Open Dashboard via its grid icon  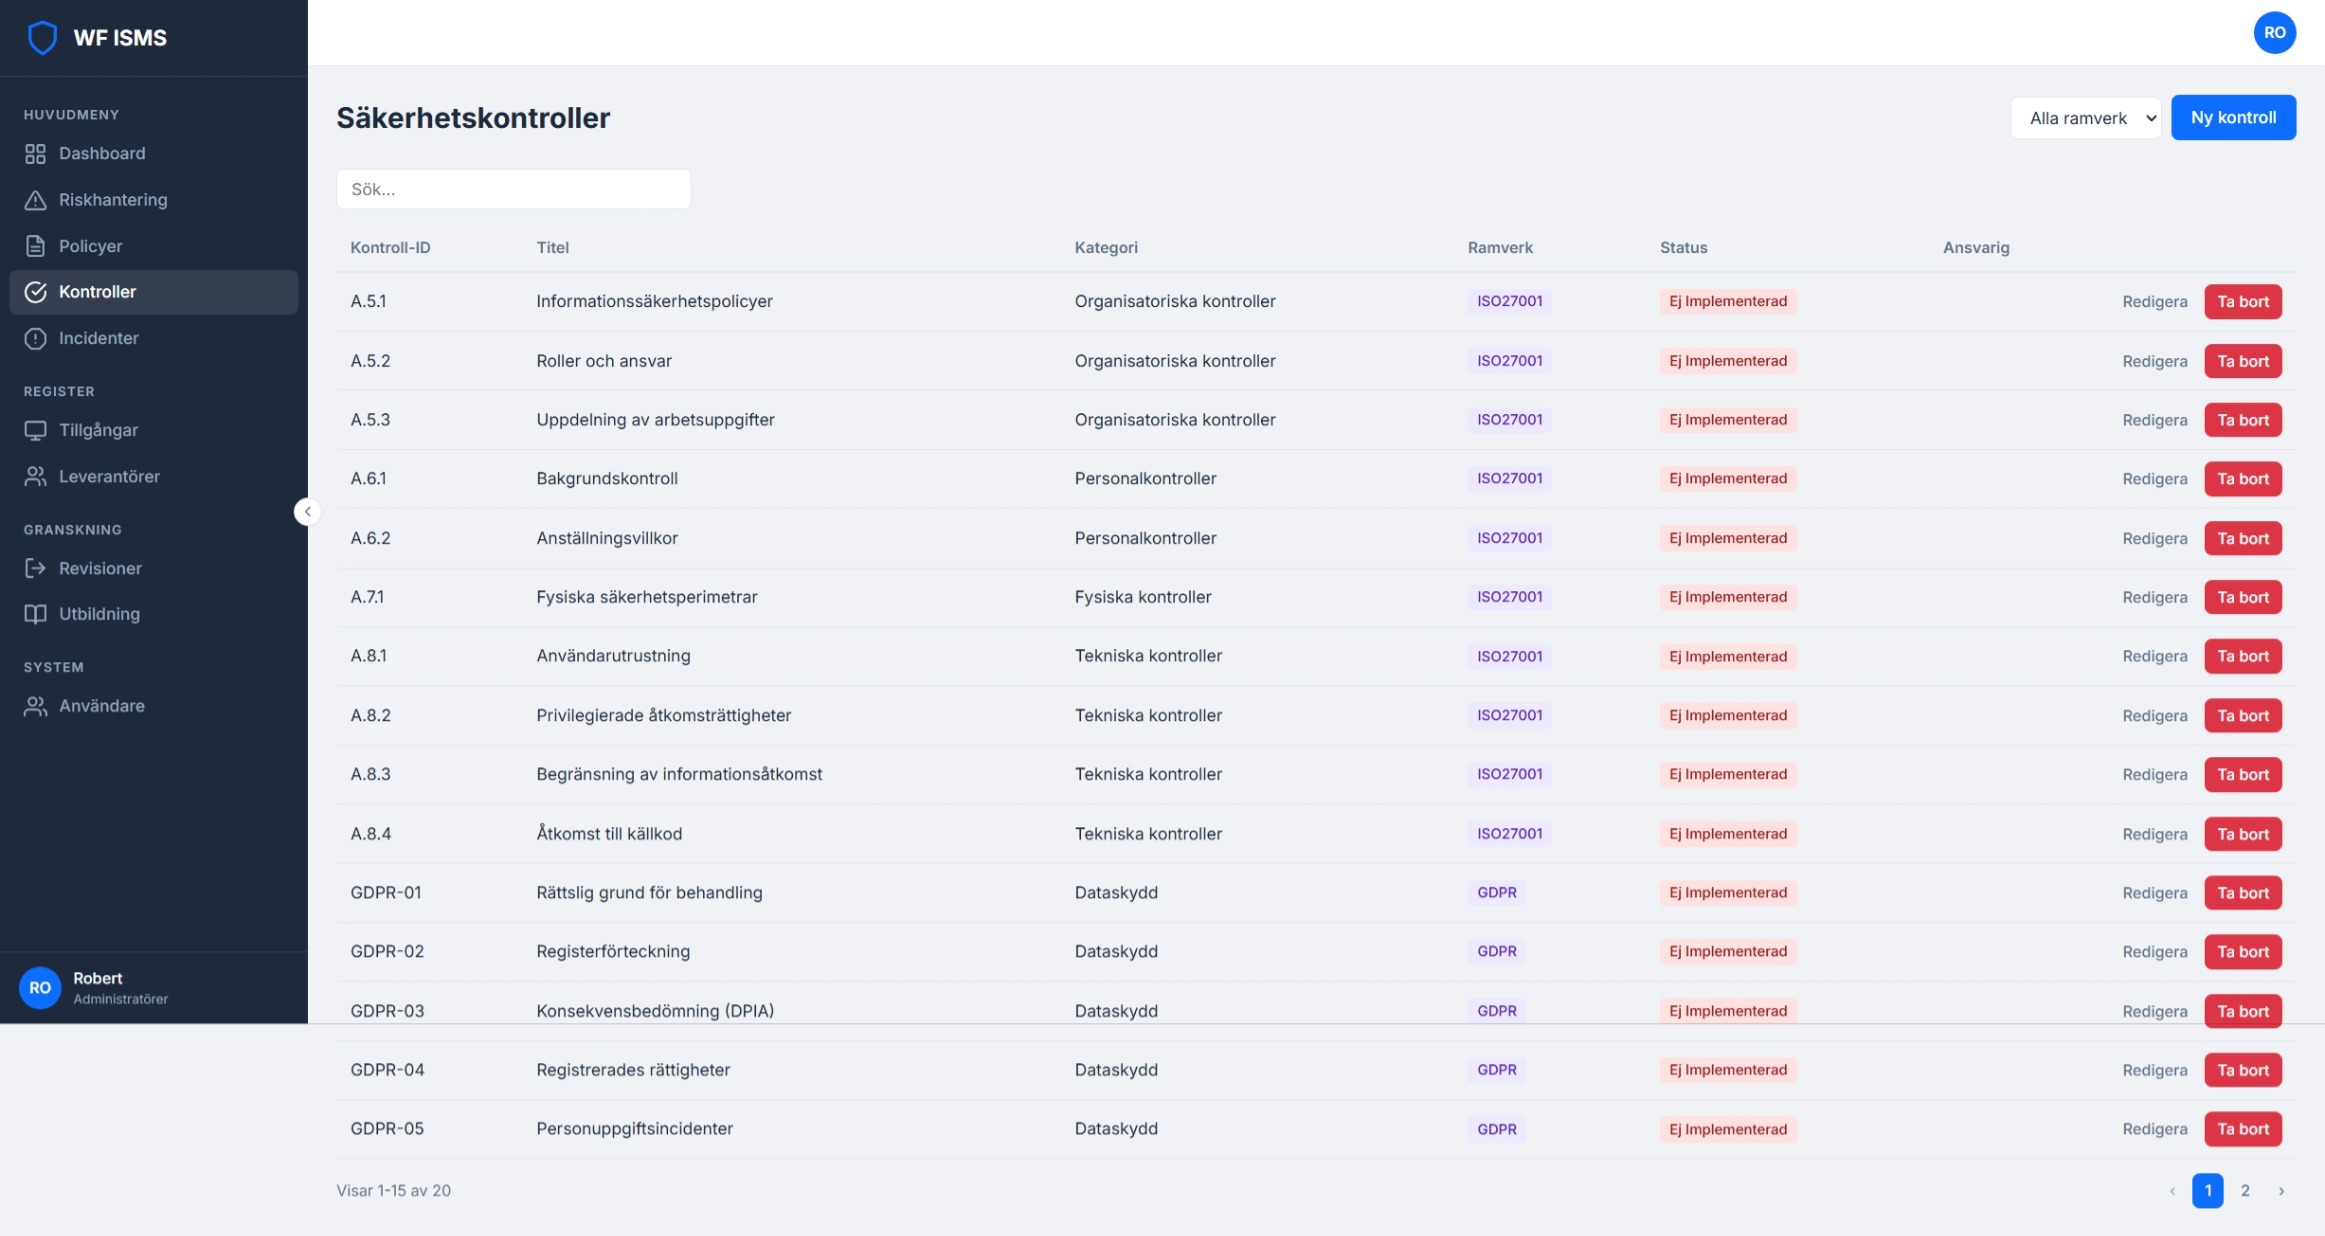pos(35,153)
